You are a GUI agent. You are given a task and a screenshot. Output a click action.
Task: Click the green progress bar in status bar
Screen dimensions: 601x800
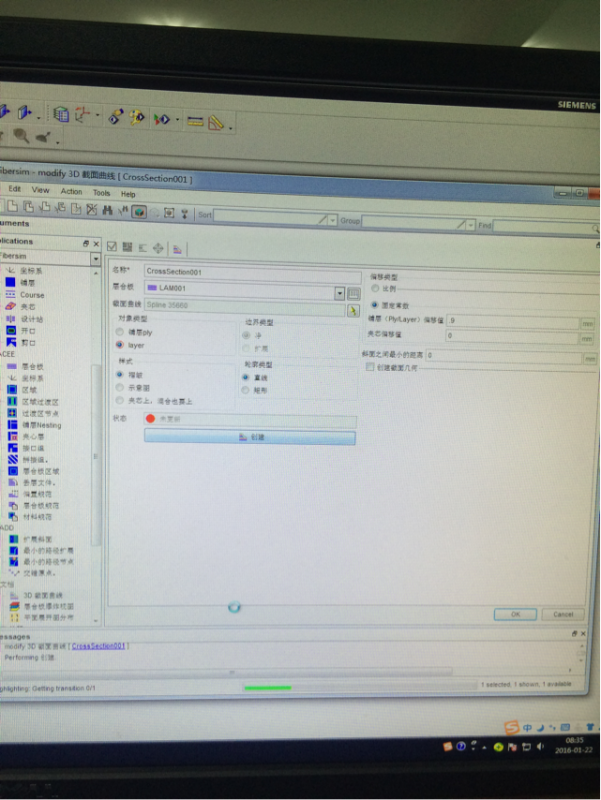(x=267, y=688)
